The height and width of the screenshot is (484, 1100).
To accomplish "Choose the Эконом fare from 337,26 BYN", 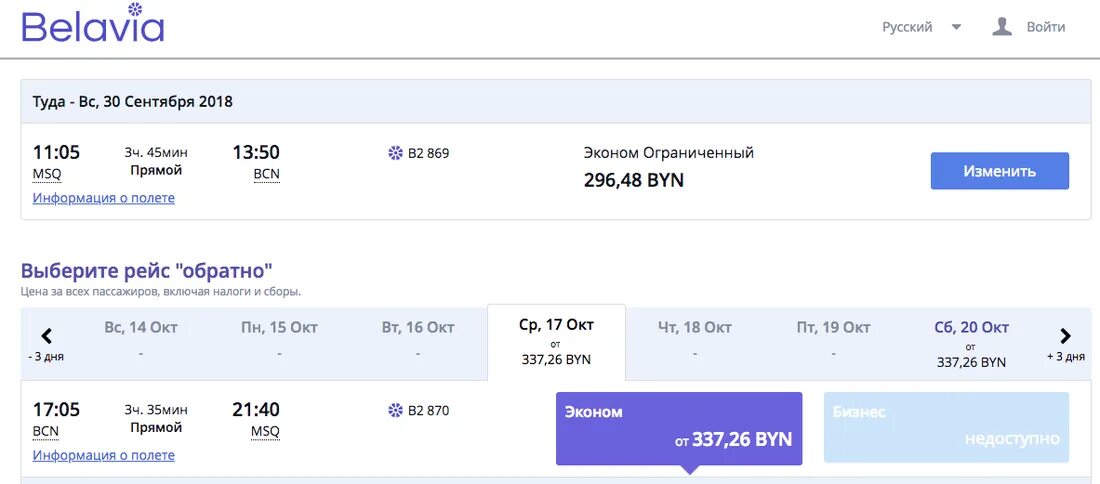I will [x=679, y=429].
